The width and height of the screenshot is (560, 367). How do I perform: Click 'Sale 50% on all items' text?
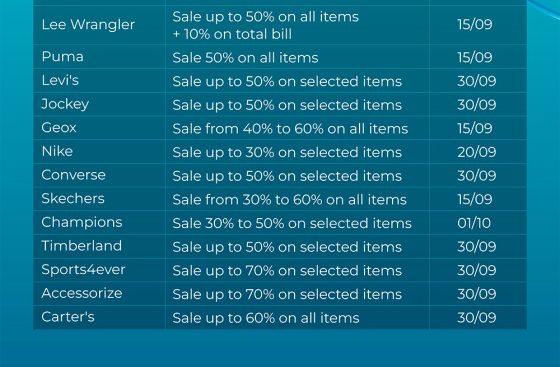pyautogui.click(x=245, y=57)
